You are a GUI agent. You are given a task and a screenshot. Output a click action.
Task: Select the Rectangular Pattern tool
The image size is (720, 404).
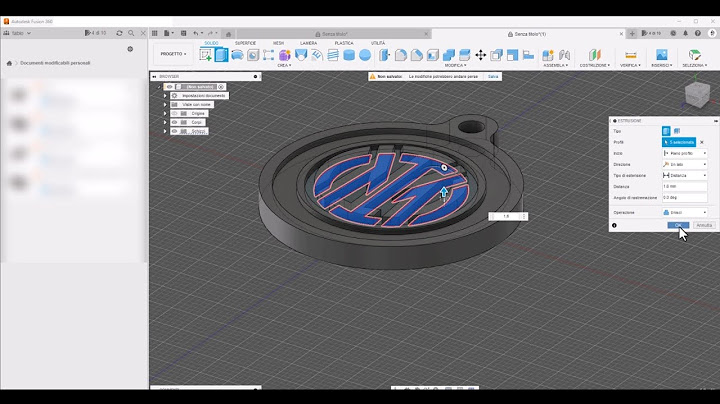click(269, 55)
